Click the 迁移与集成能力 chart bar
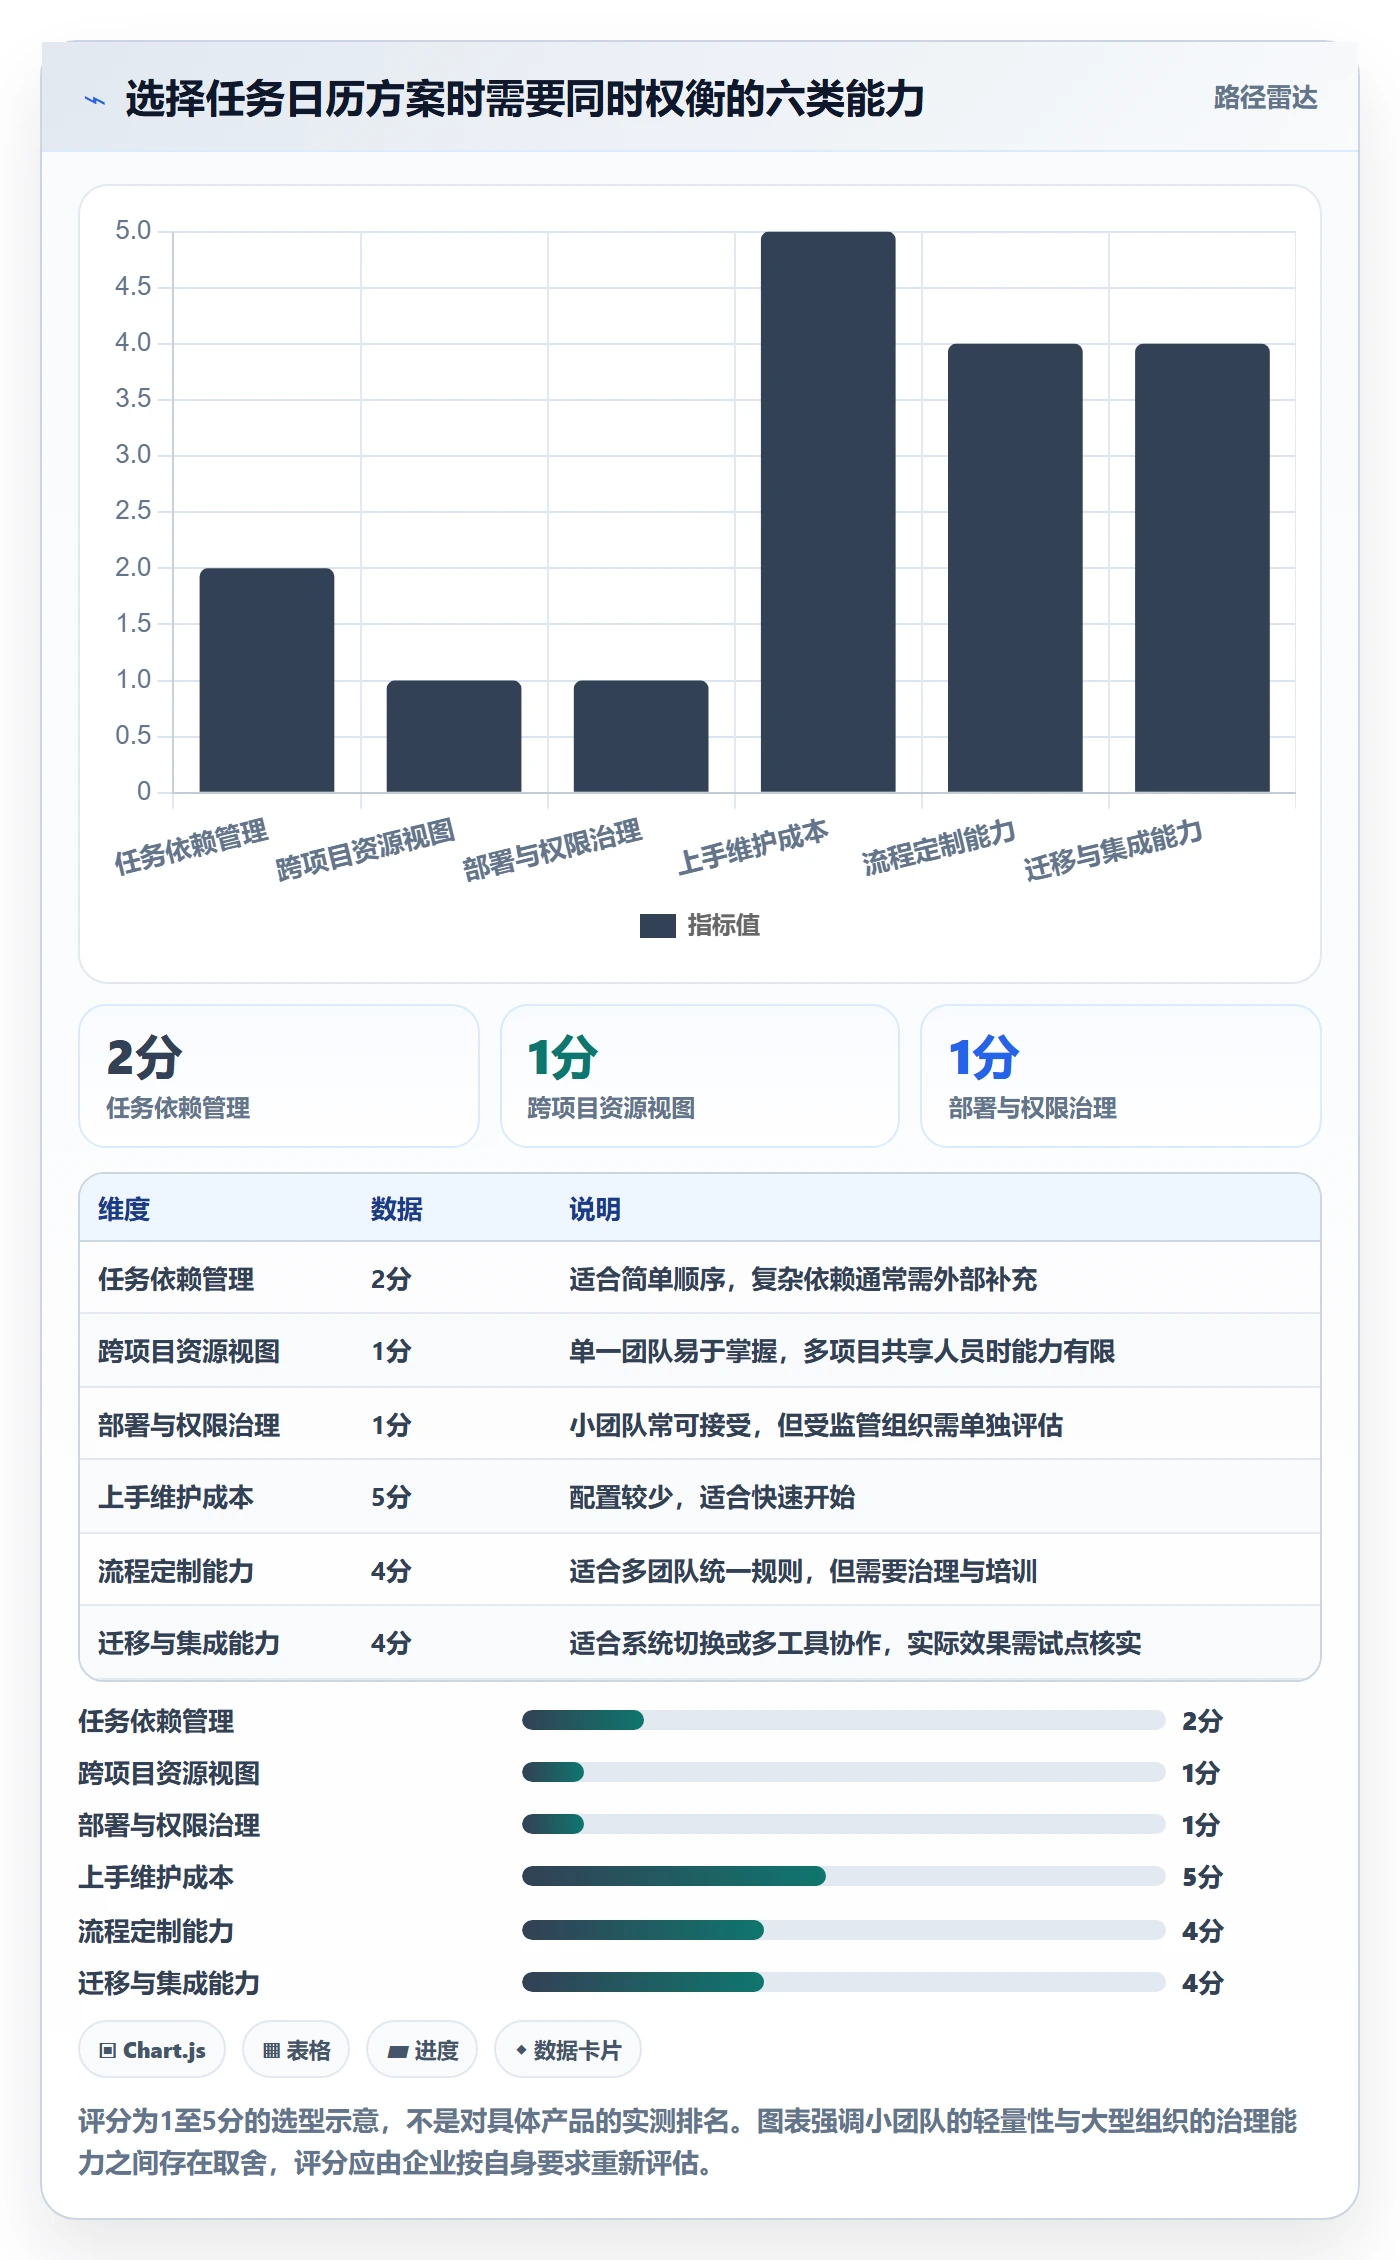Image resolution: width=1400 pixels, height=2260 pixels. (1202, 568)
